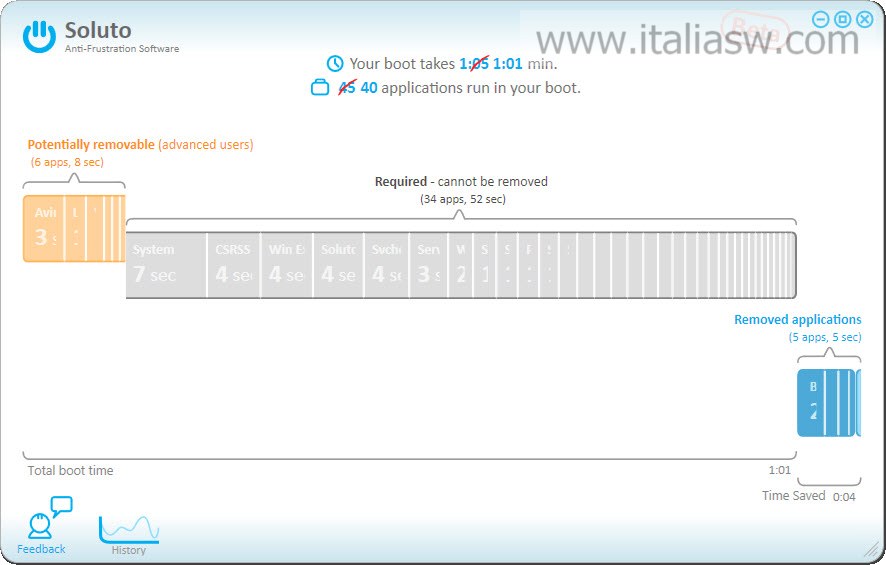Close the Soluto window

pyautogui.click(x=865, y=20)
